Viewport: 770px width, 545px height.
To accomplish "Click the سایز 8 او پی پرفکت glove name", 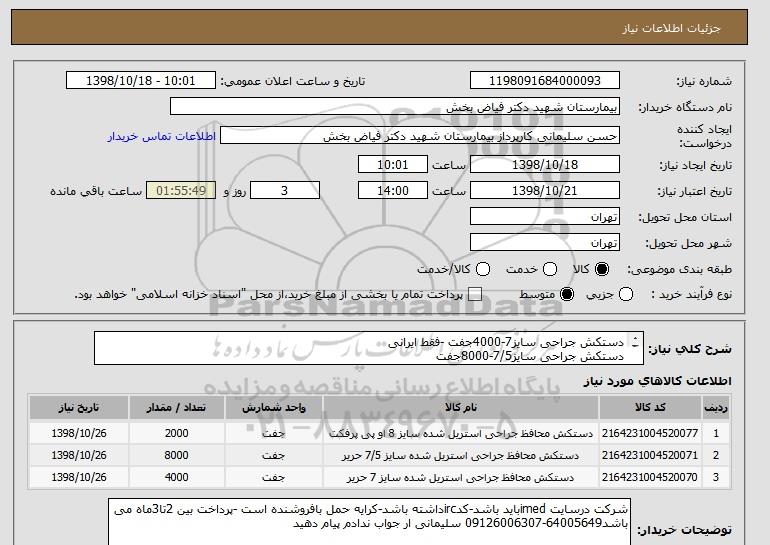I will pyautogui.click(x=461, y=434).
